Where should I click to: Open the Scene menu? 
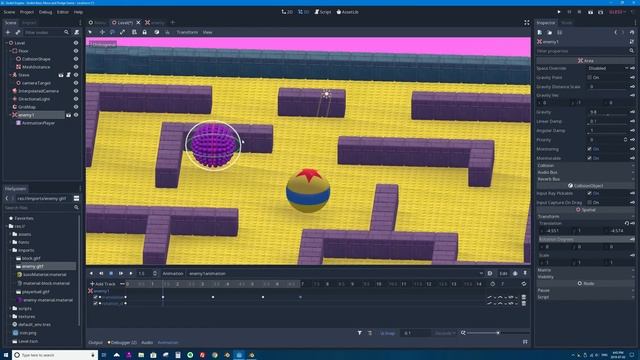tap(9, 12)
